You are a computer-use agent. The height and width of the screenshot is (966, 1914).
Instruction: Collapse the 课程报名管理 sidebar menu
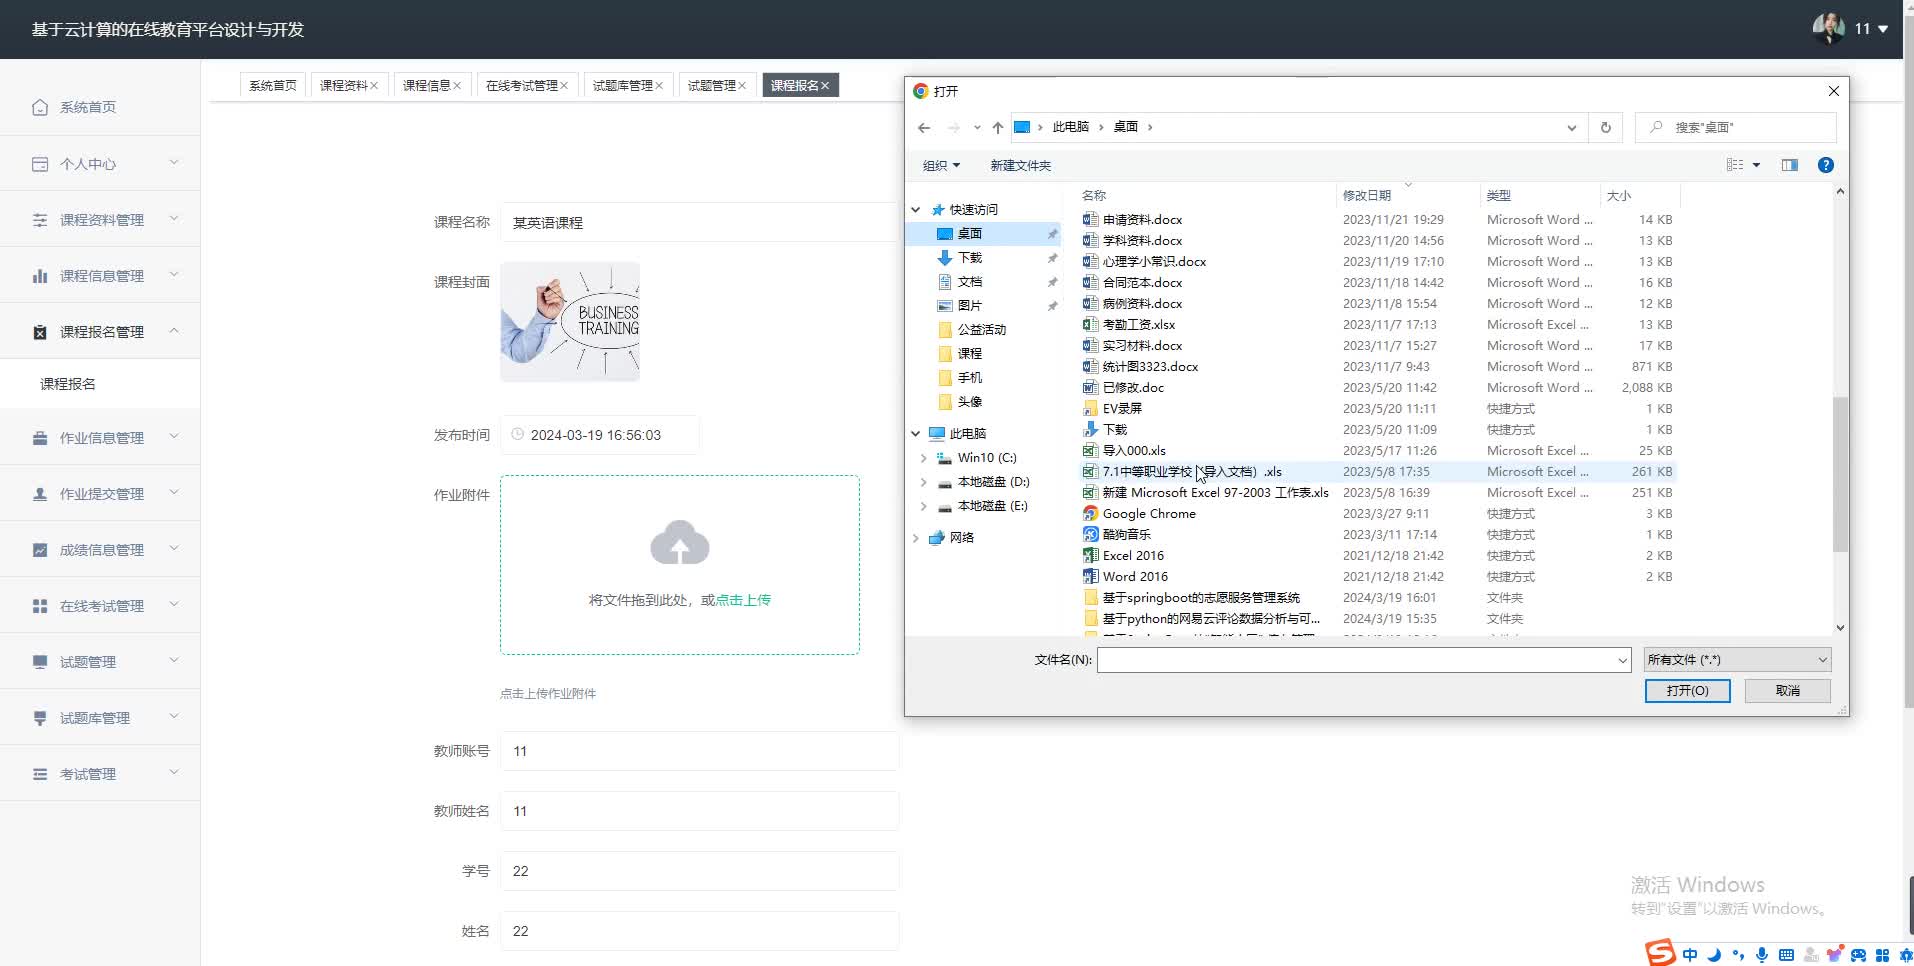tap(100, 331)
